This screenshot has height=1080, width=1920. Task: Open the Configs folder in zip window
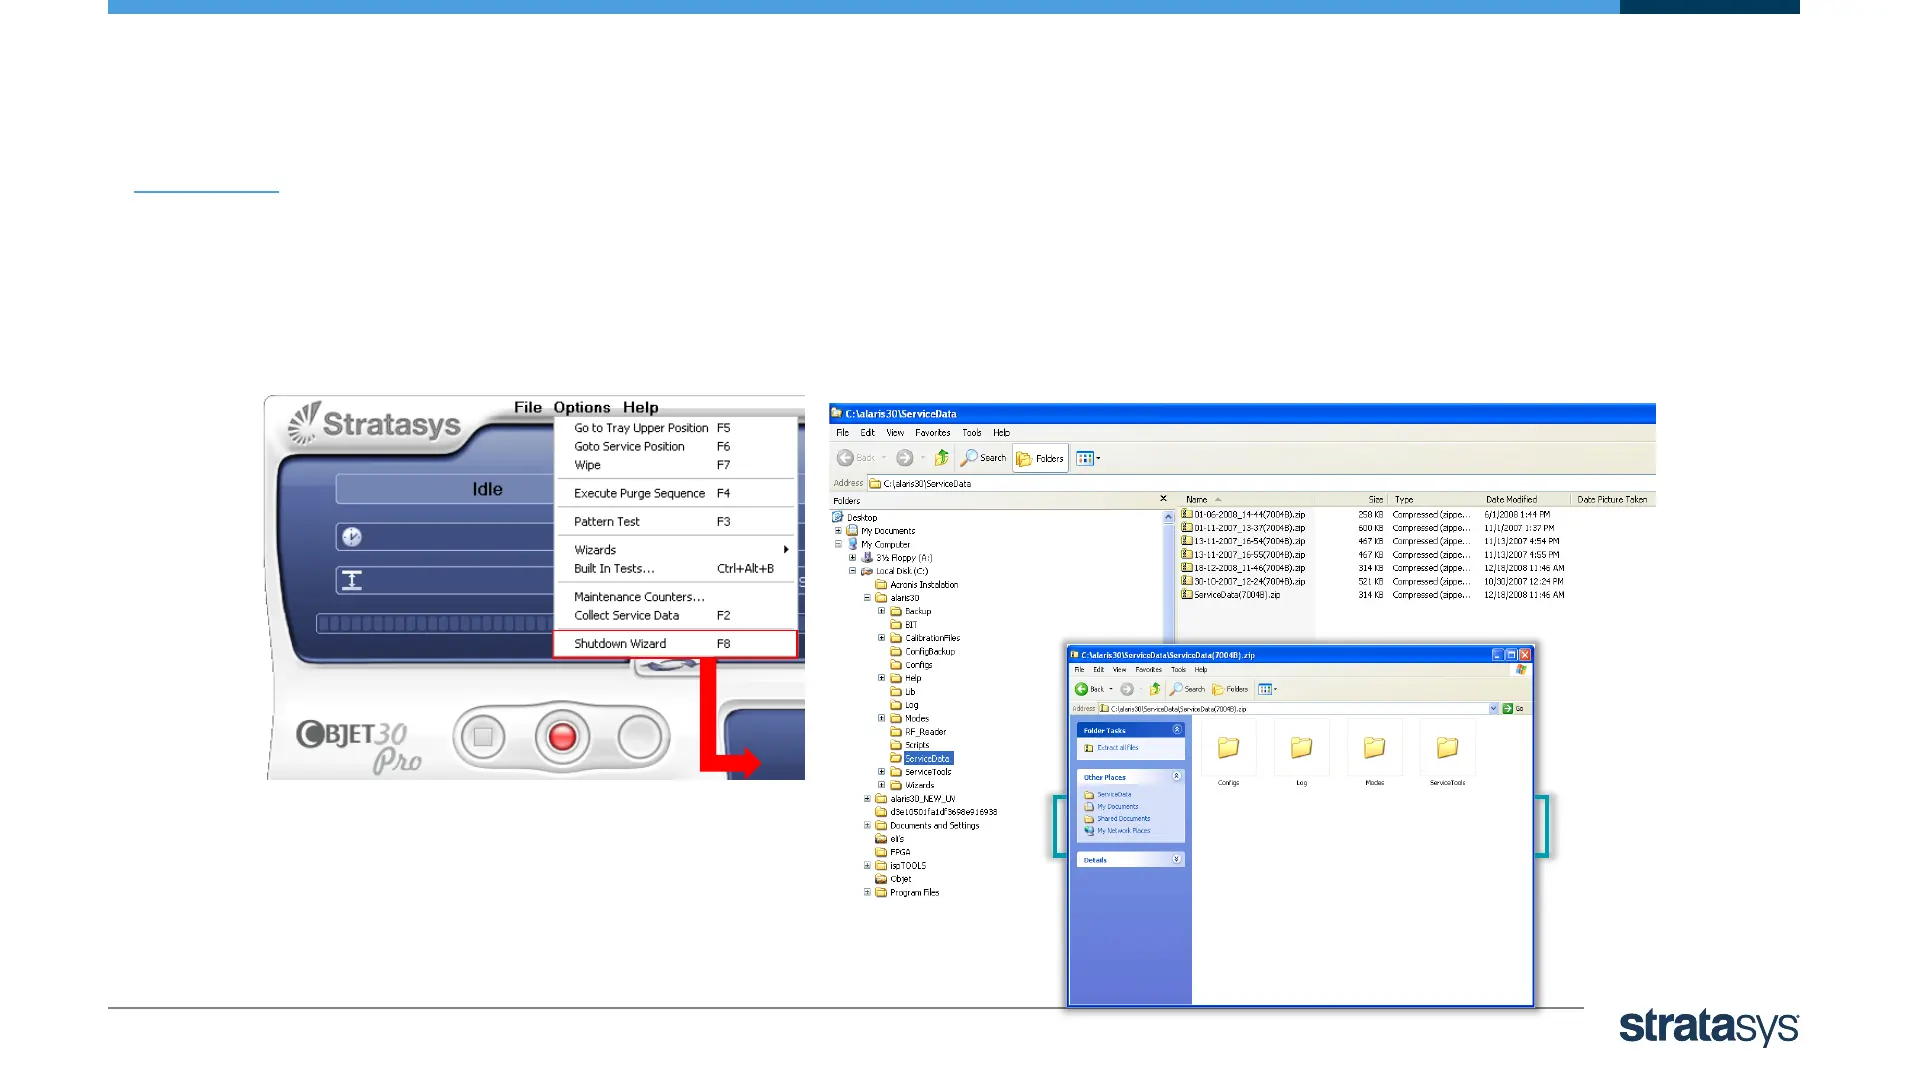pos(1228,748)
